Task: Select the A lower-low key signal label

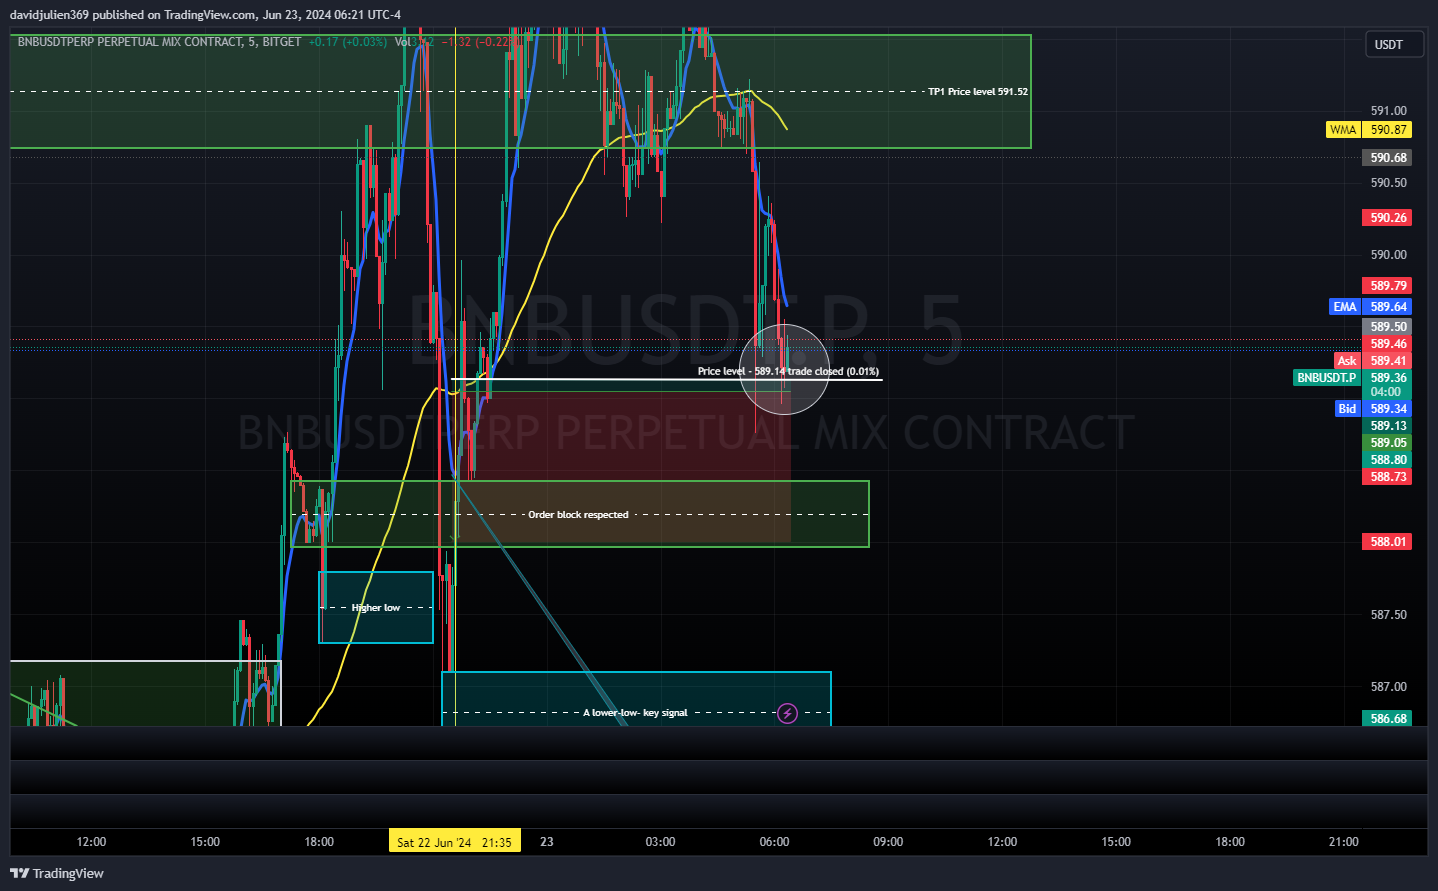Action: coord(636,713)
